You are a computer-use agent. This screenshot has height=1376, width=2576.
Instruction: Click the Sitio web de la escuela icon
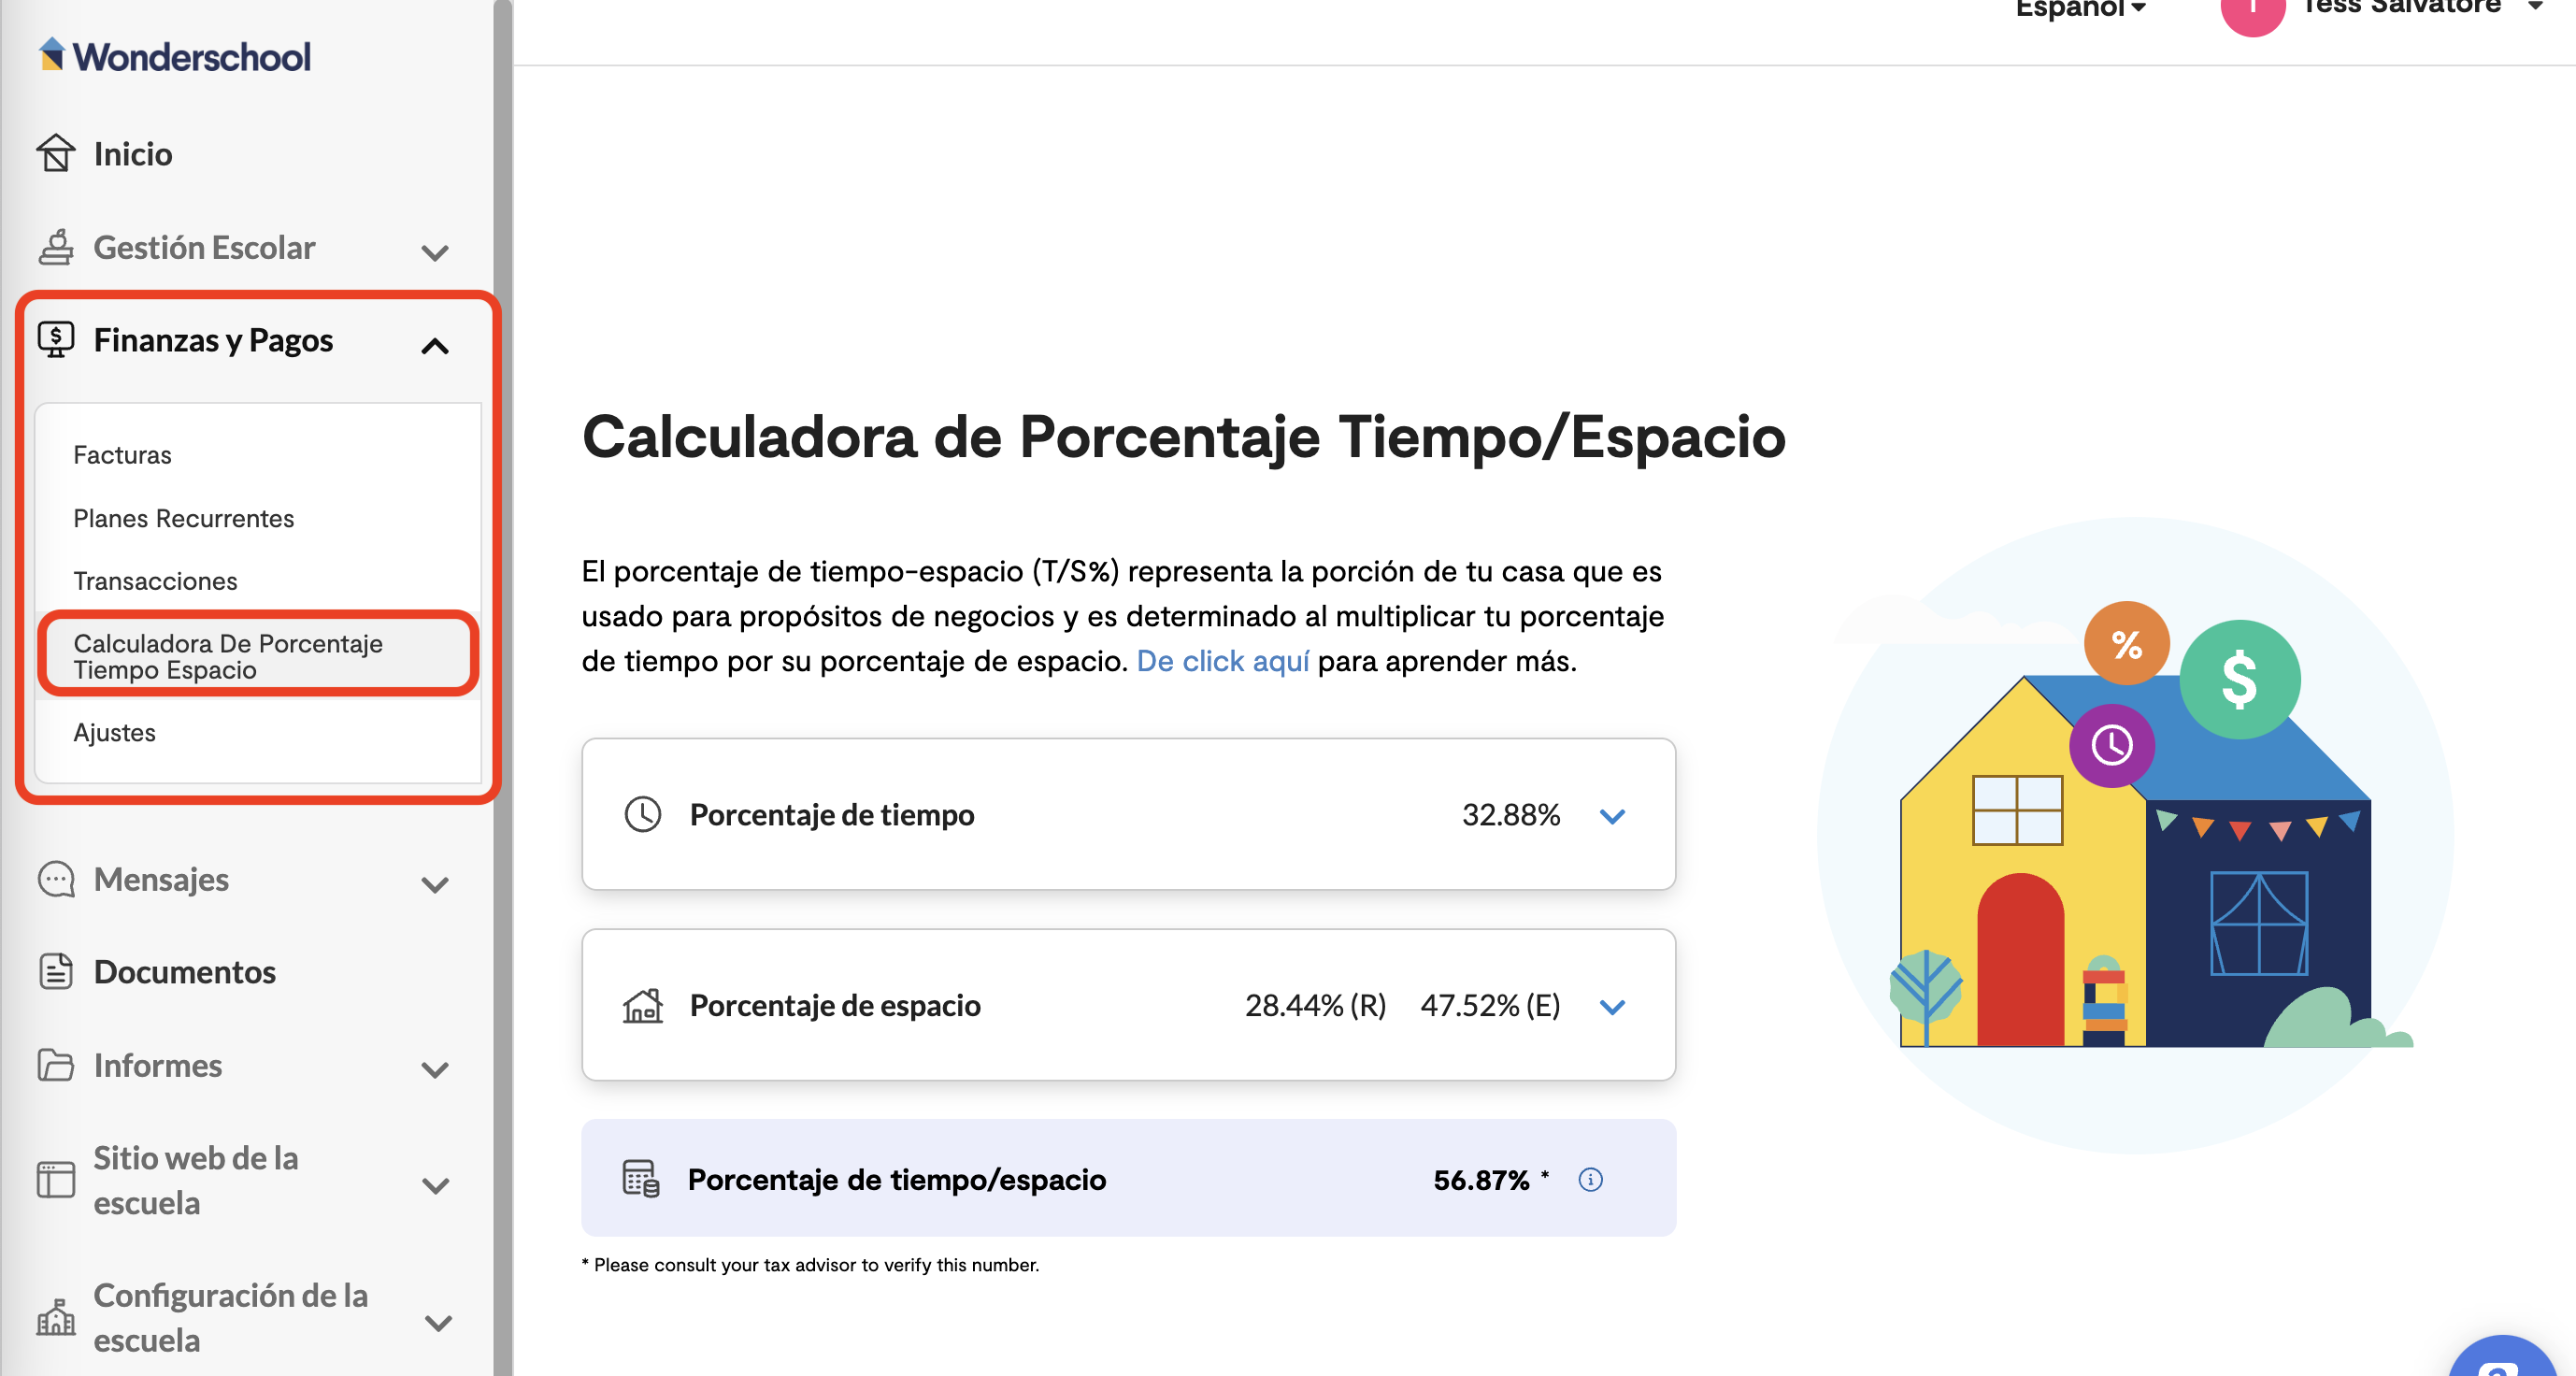click(x=56, y=1180)
